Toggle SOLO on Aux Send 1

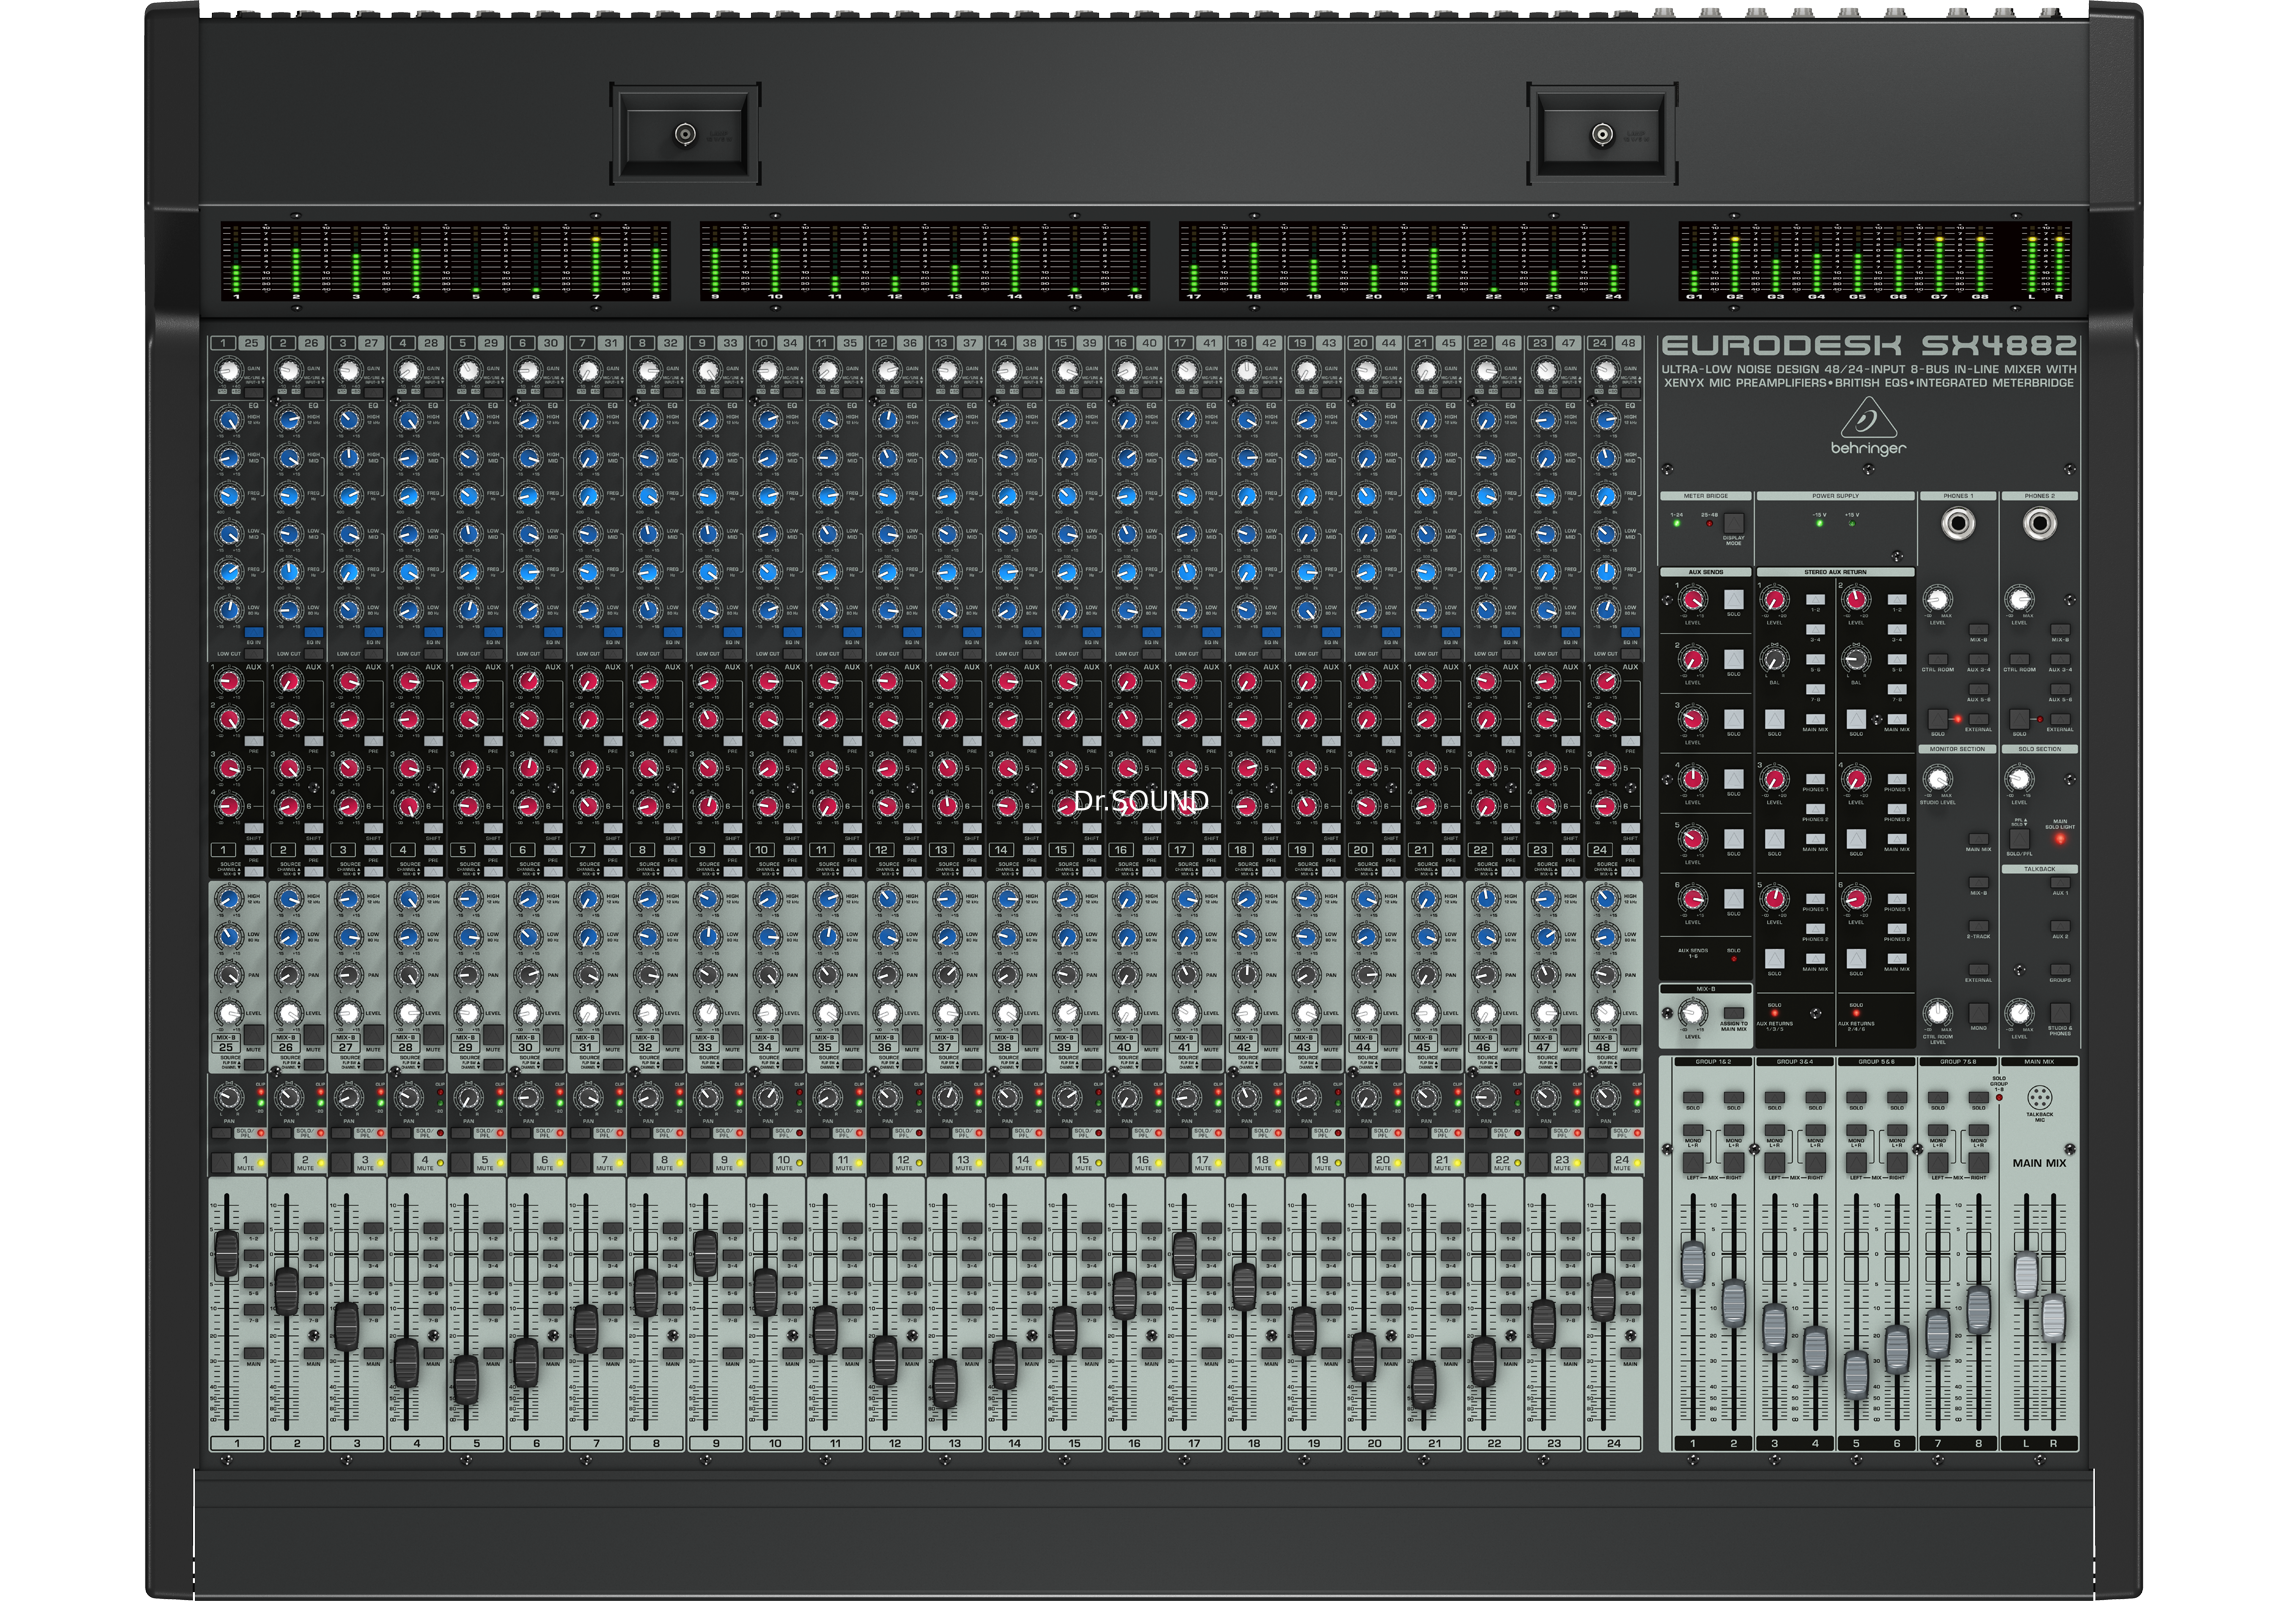point(1734,599)
